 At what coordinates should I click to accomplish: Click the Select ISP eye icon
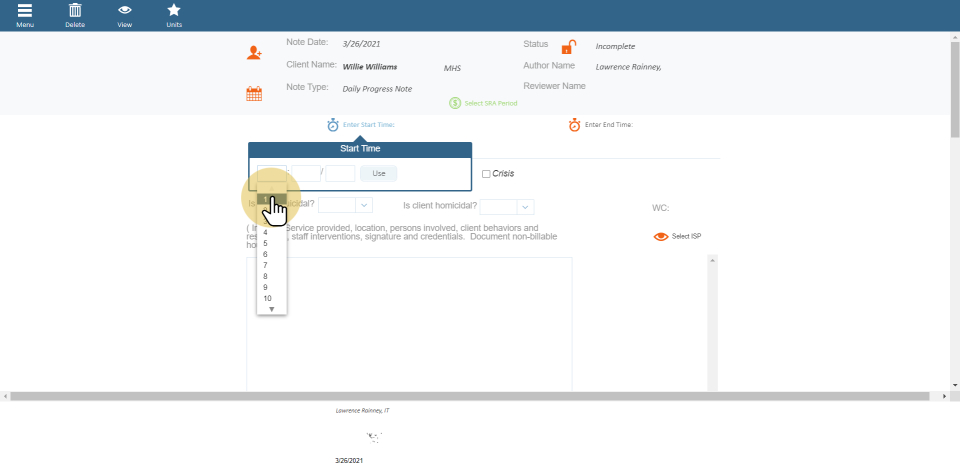pos(660,237)
